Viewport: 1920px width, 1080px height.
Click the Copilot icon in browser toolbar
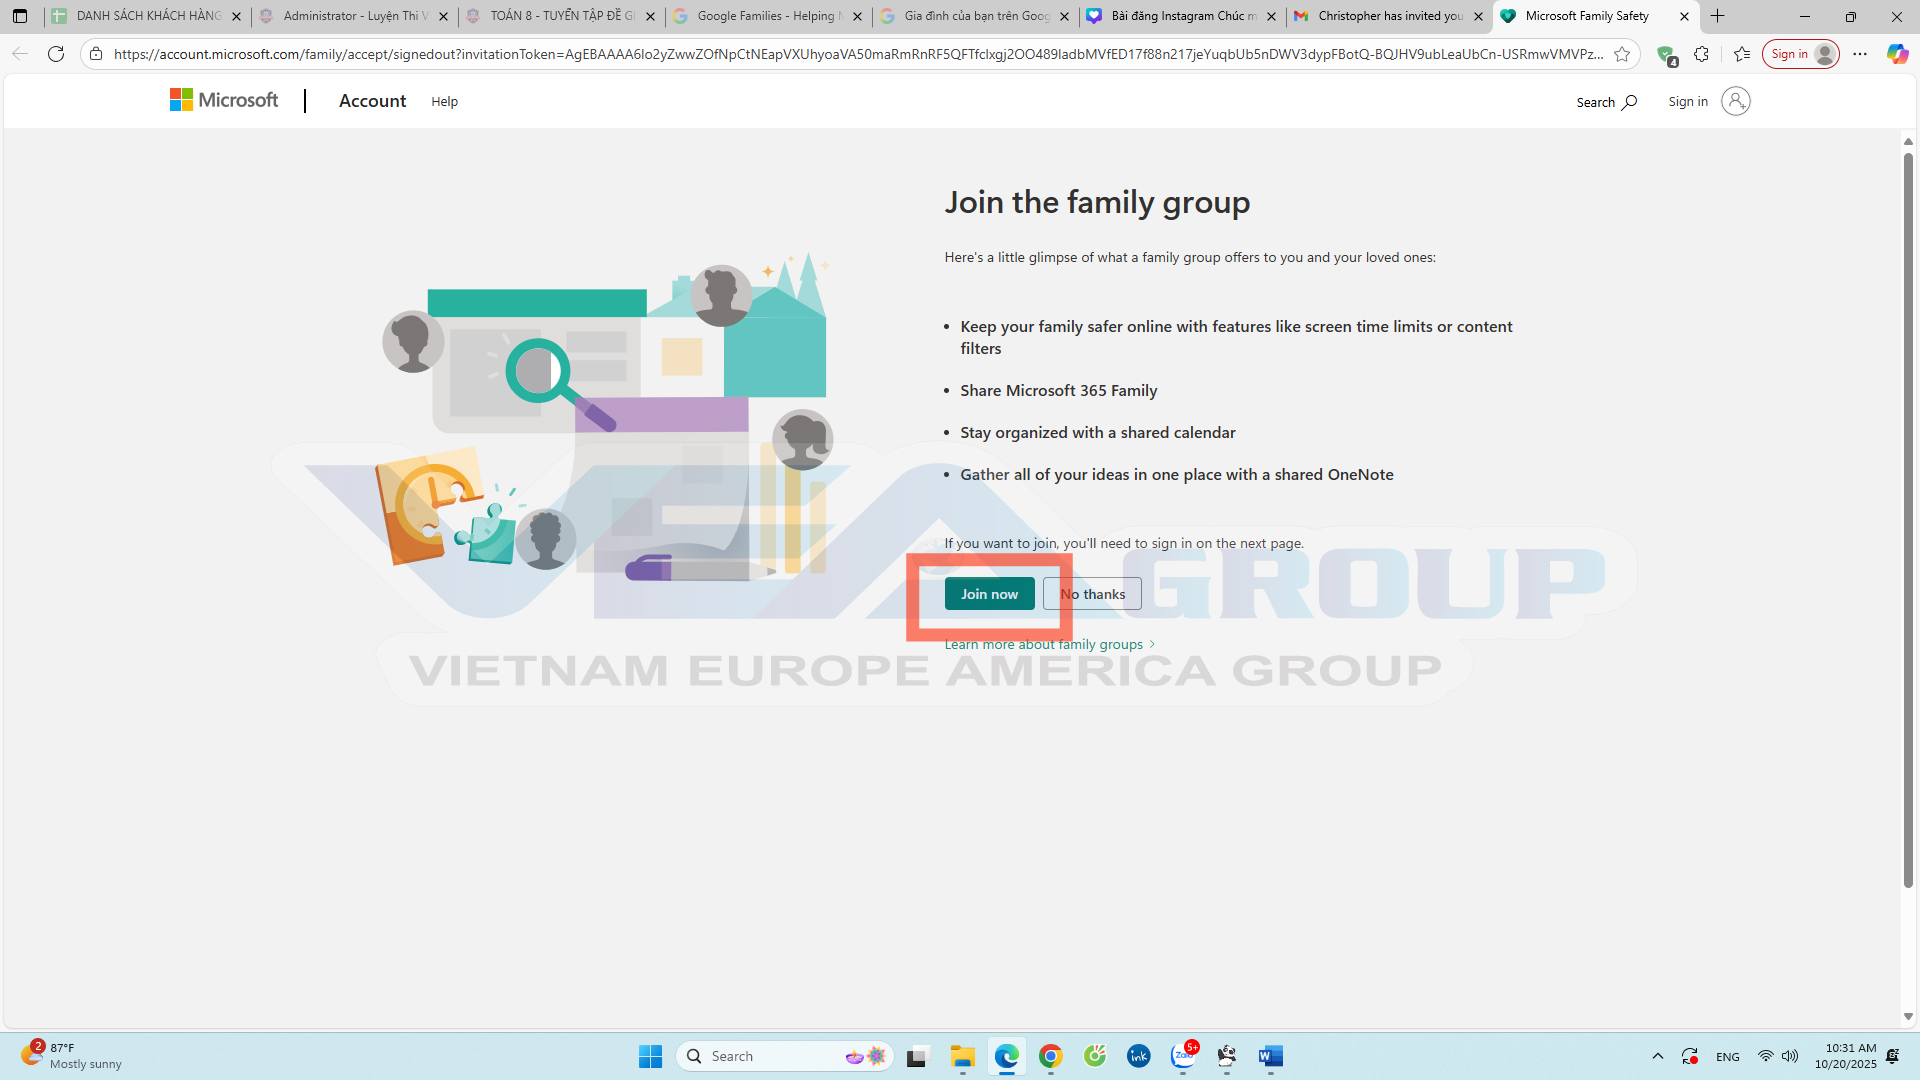[1897, 54]
